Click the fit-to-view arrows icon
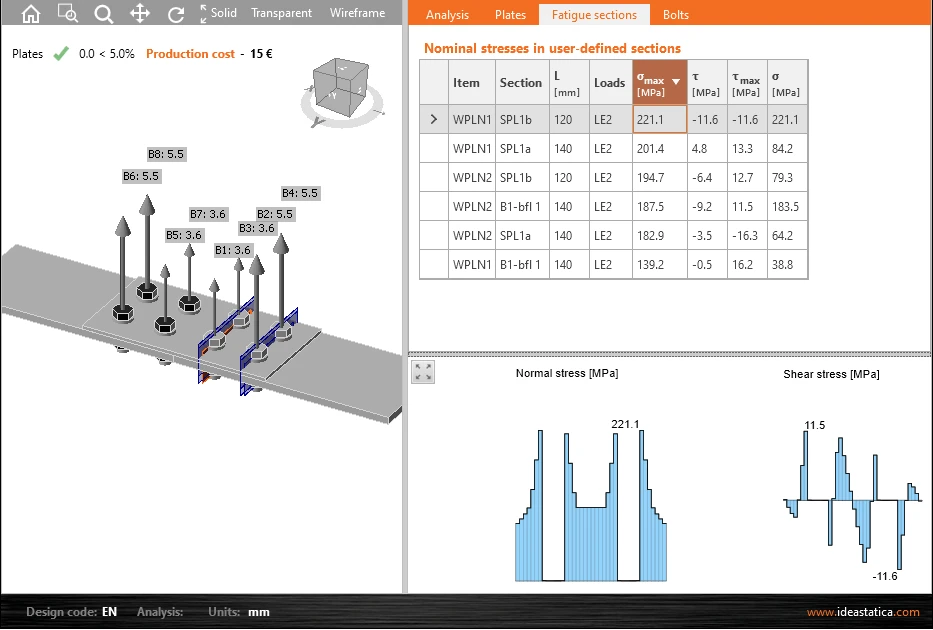The height and width of the screenshot is (630, 933). coord(203,13)
